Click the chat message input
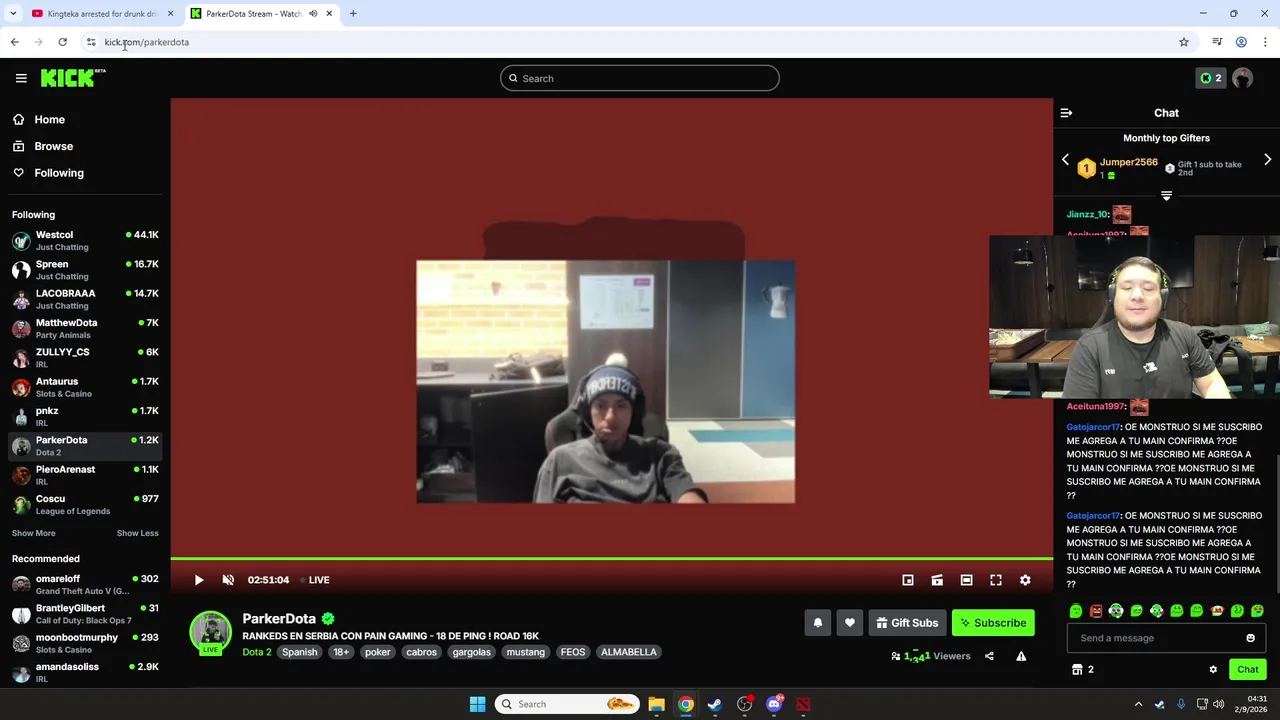The height and width of the screenshot is (720, 1280). coord(1154,638)
